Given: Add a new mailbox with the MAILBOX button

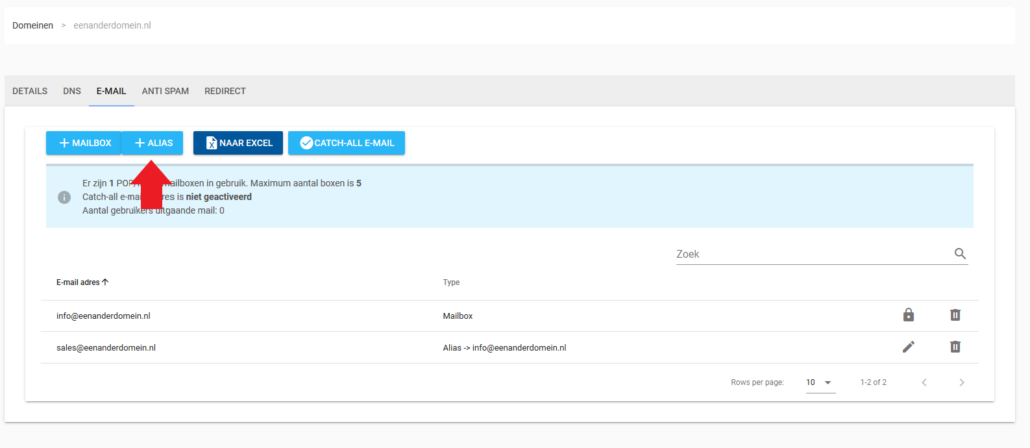Looking at the screenshot, I should click(x=84, y=143).
